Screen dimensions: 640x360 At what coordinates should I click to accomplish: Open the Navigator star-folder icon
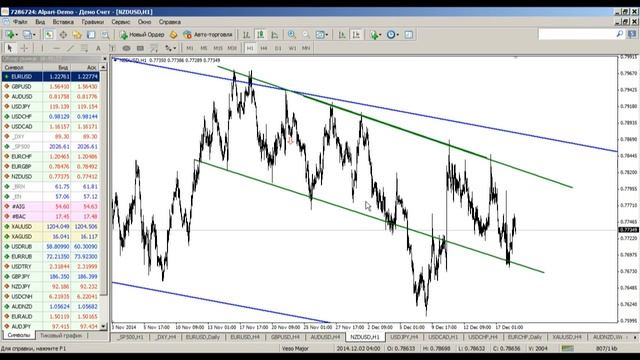tap(77, 35)
